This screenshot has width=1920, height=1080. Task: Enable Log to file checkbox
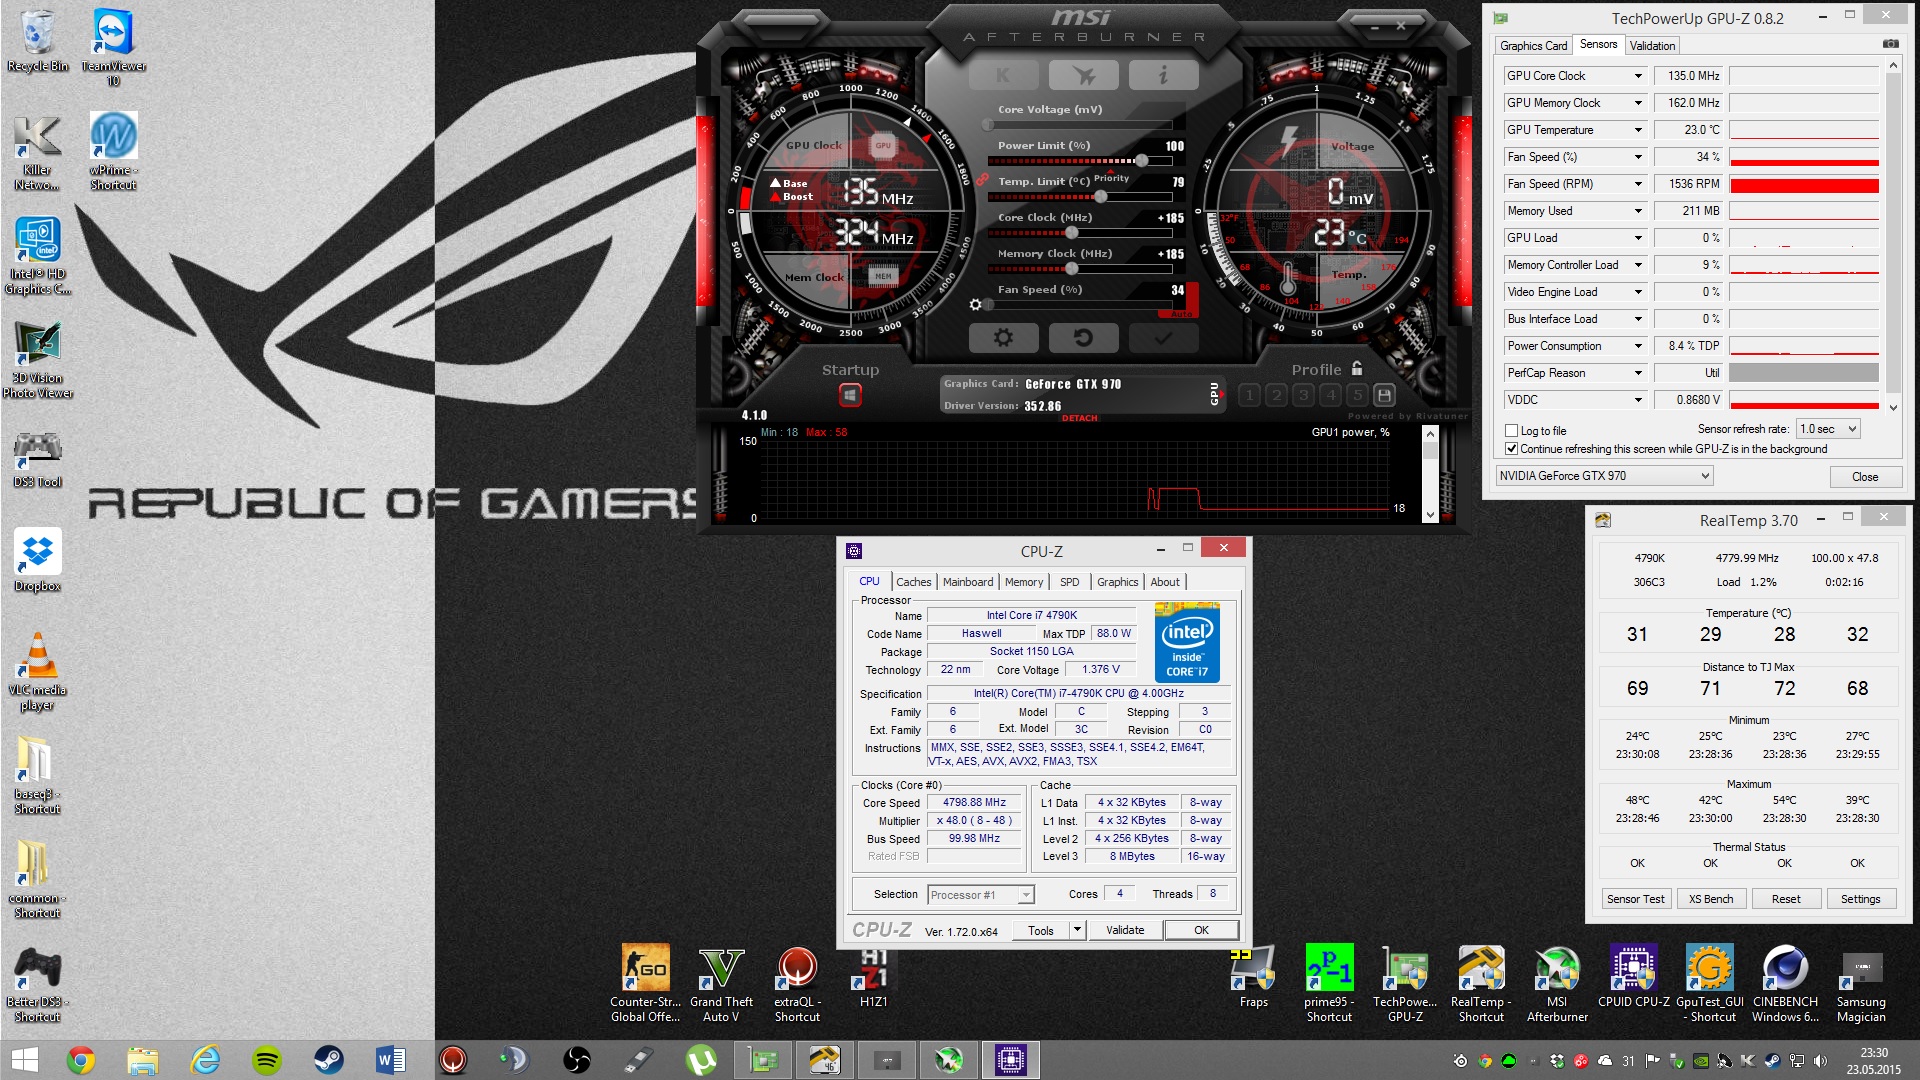click(1512, 431)
